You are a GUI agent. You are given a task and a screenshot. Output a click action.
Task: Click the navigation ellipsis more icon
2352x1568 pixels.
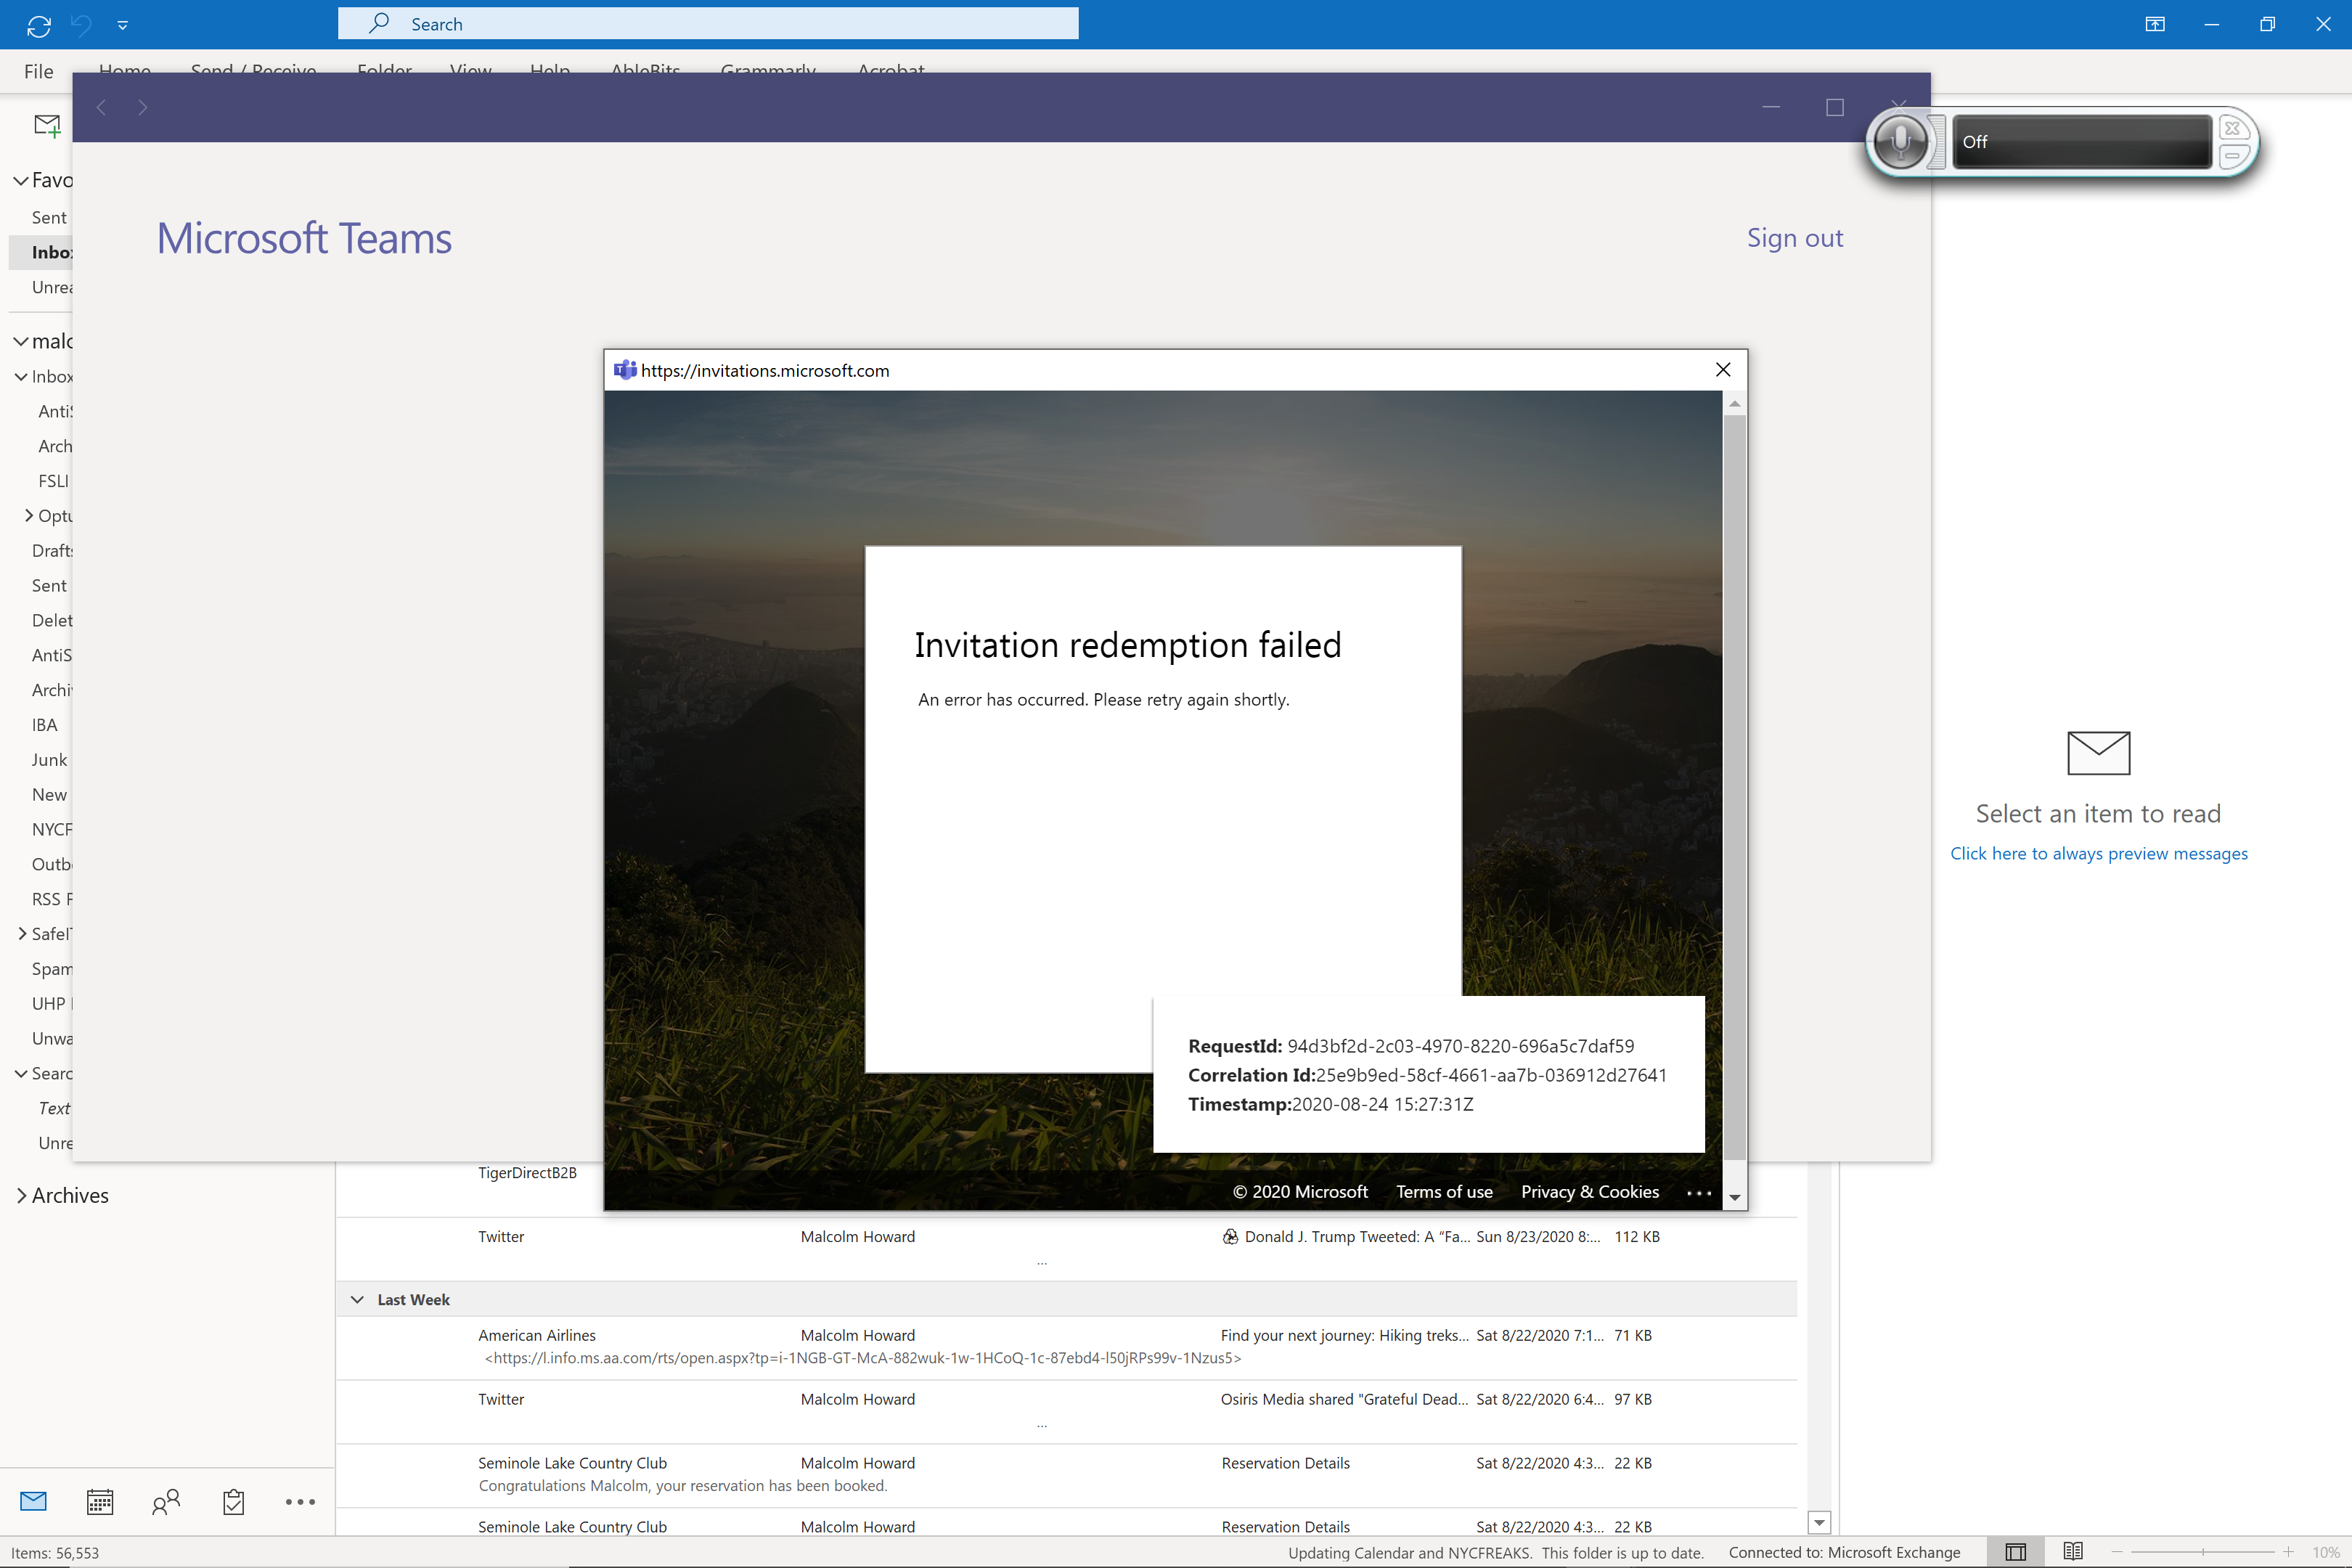300,1501
